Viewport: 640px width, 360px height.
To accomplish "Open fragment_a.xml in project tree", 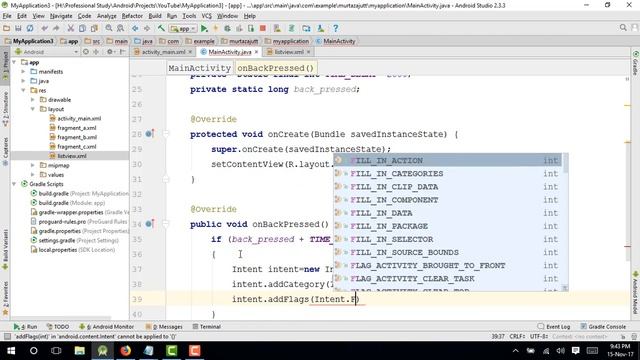I will (77, 128).
